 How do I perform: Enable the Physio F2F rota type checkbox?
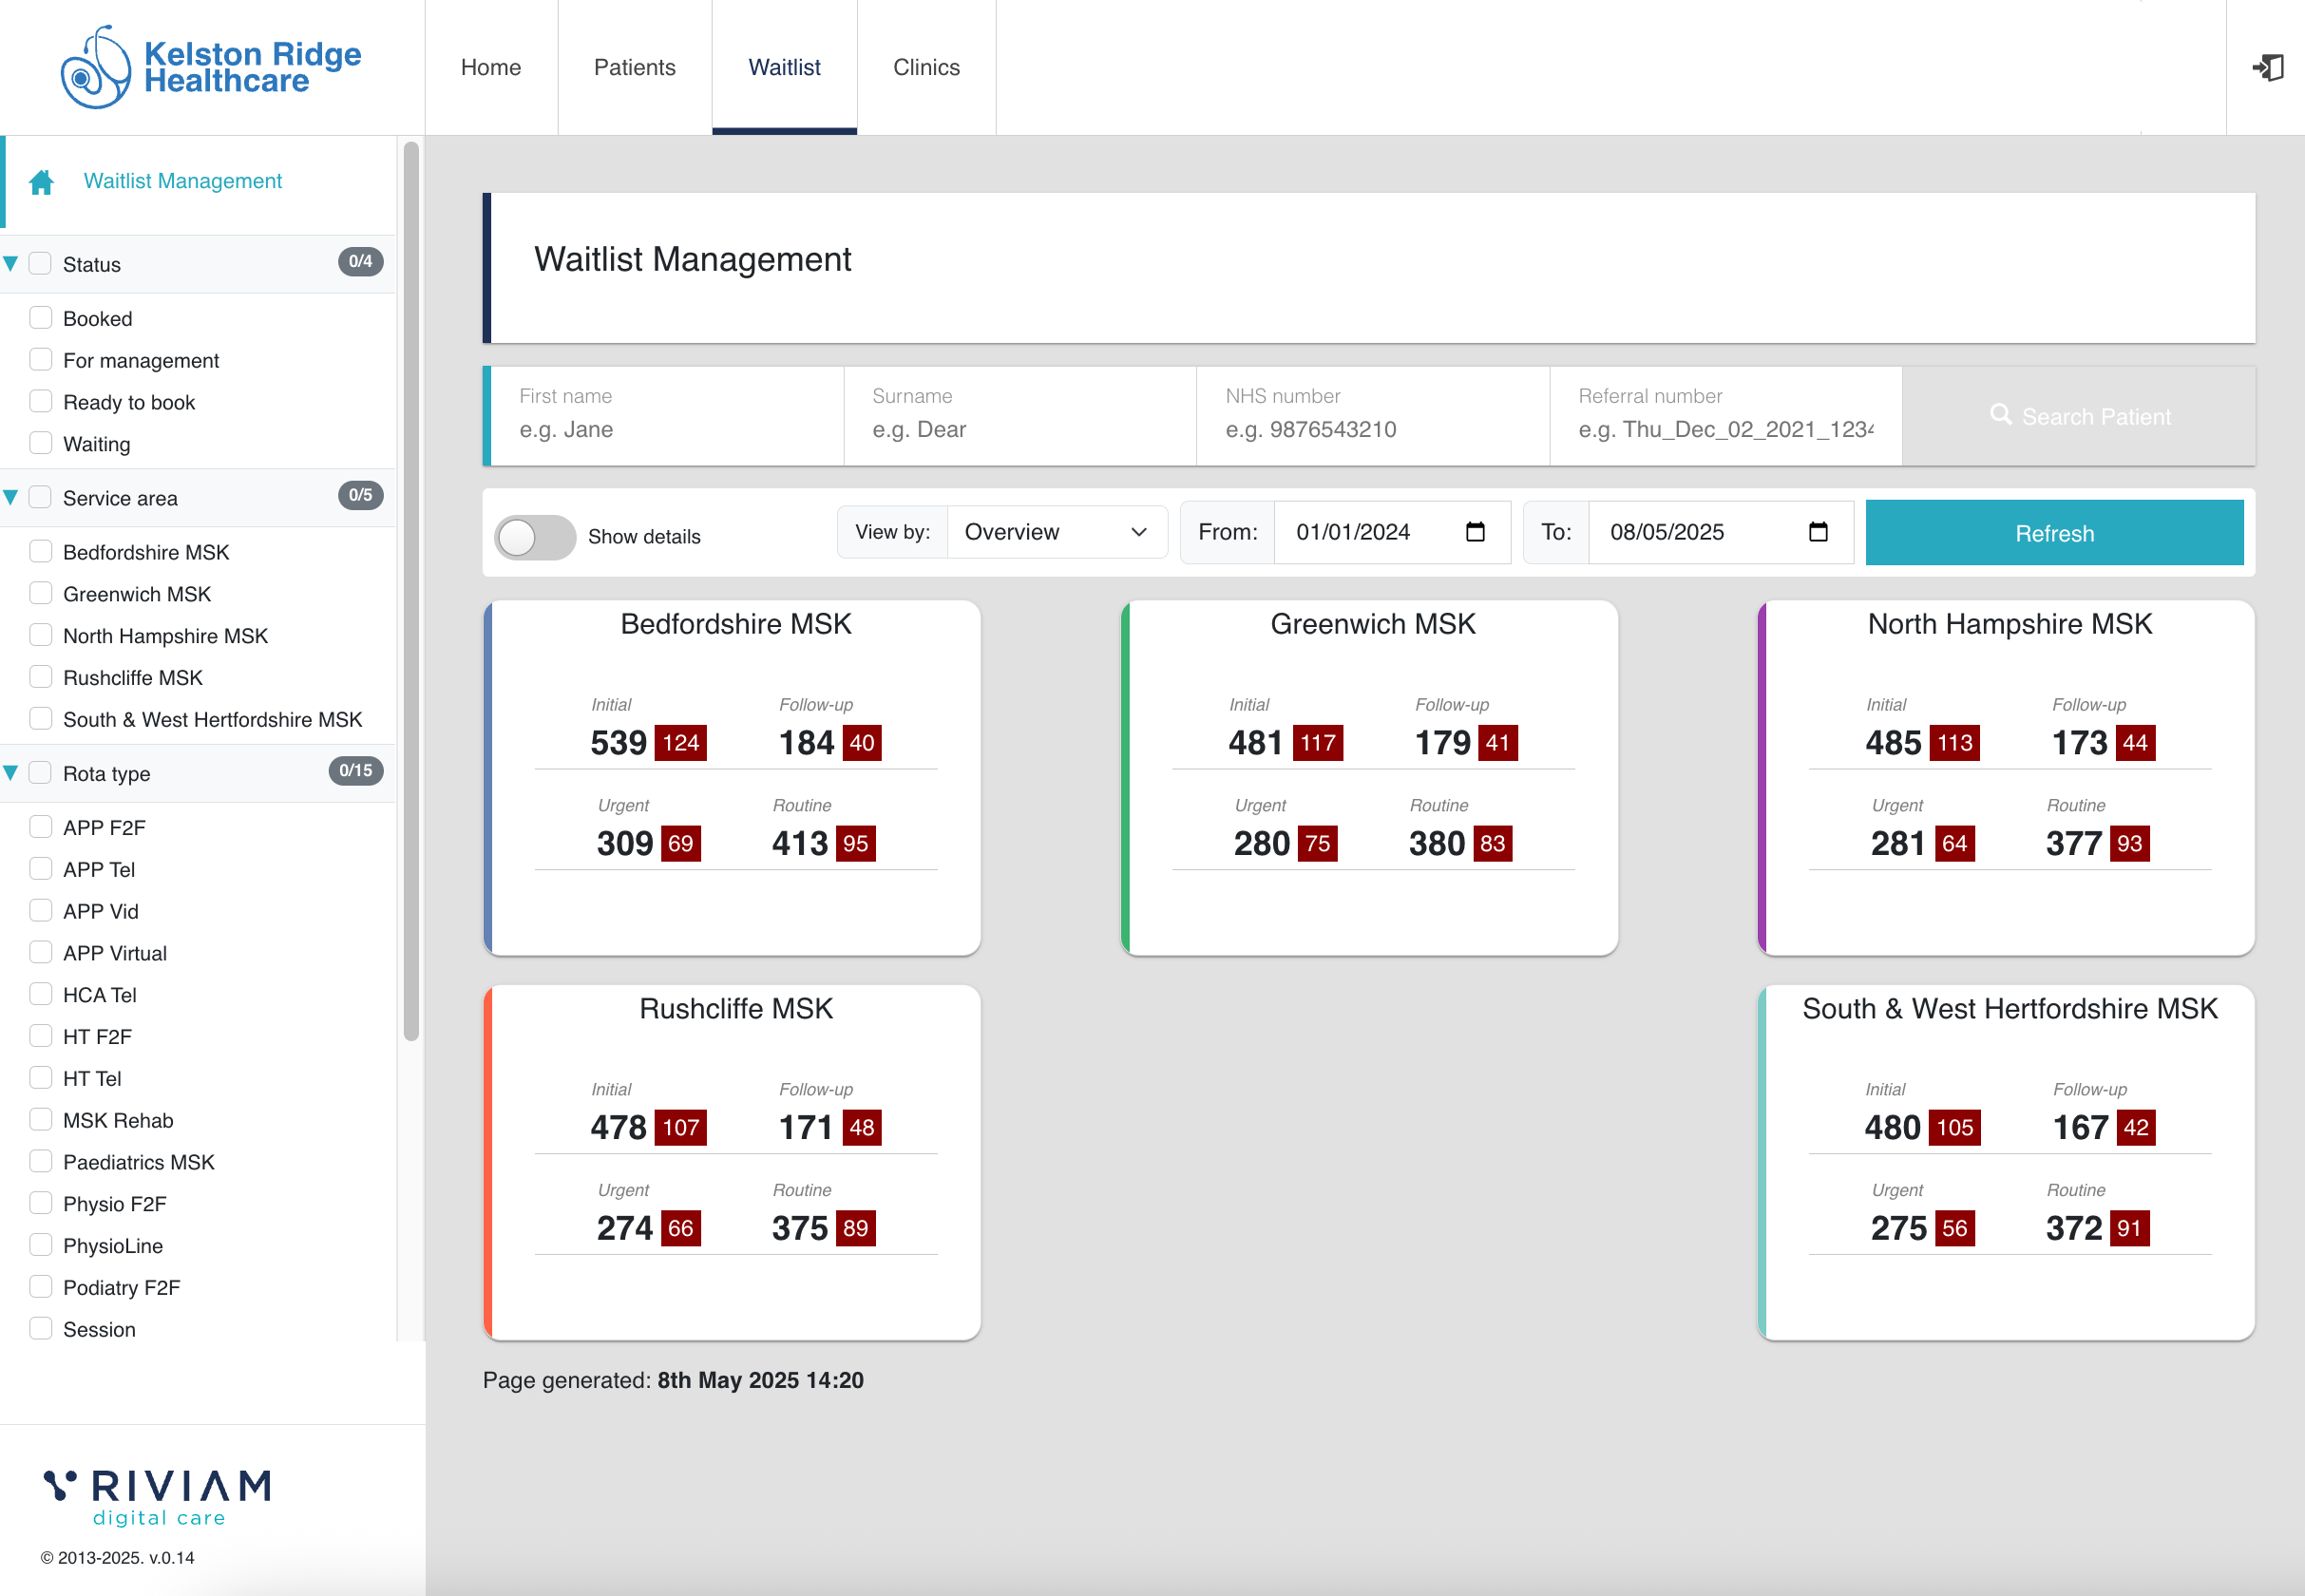click(x=41, y=1203)
